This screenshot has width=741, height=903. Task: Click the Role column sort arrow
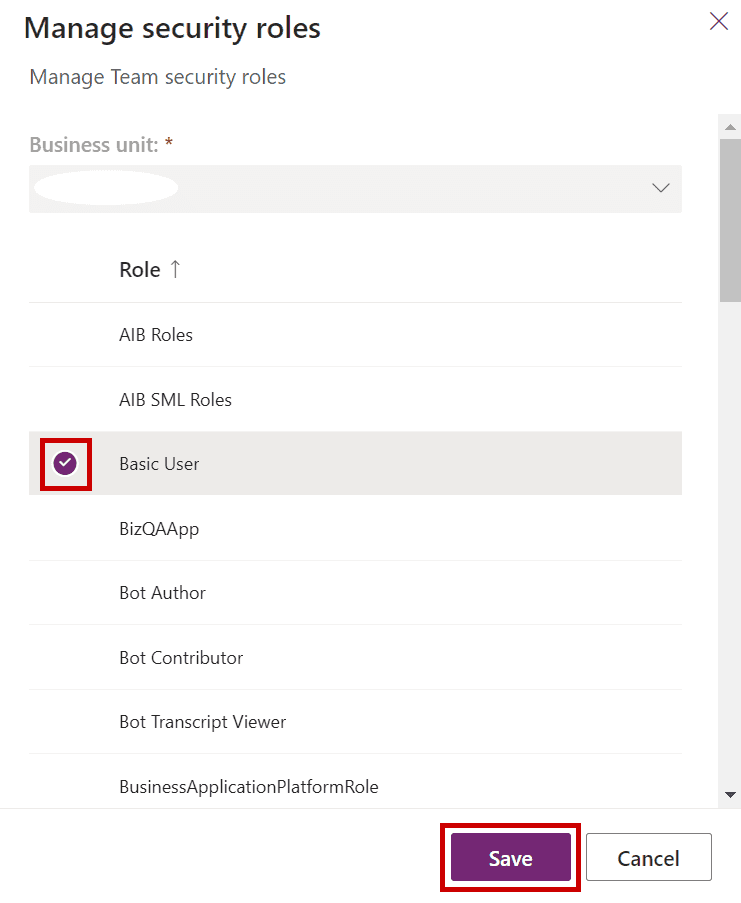coord(176,269)
